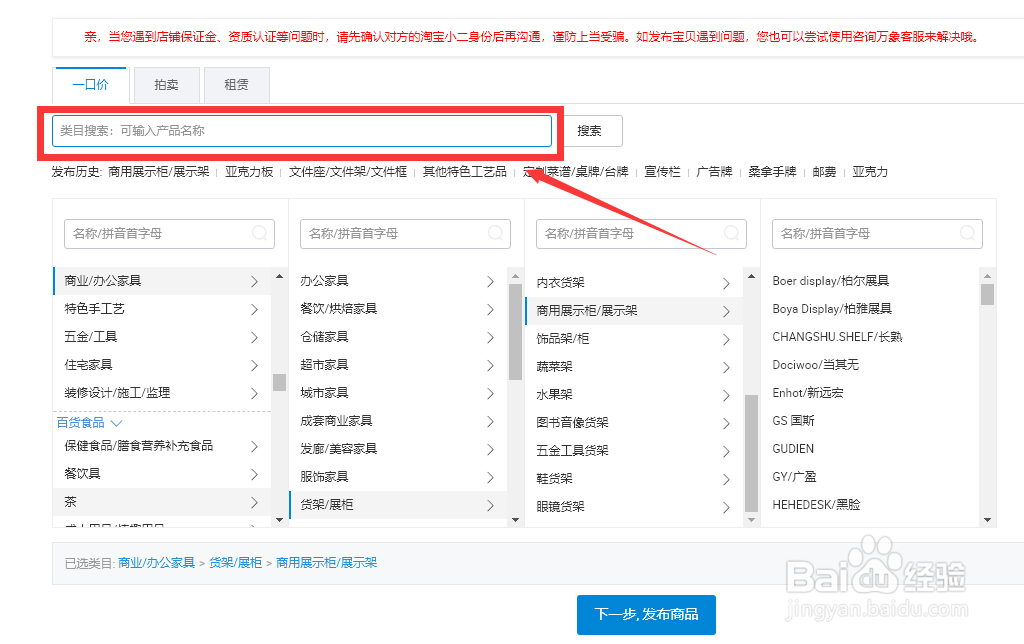This screenshot has width=1024, height=644.
Task: Click the search icon beside second 名称/拼音首字母 box
Action: tap(494, 233)
